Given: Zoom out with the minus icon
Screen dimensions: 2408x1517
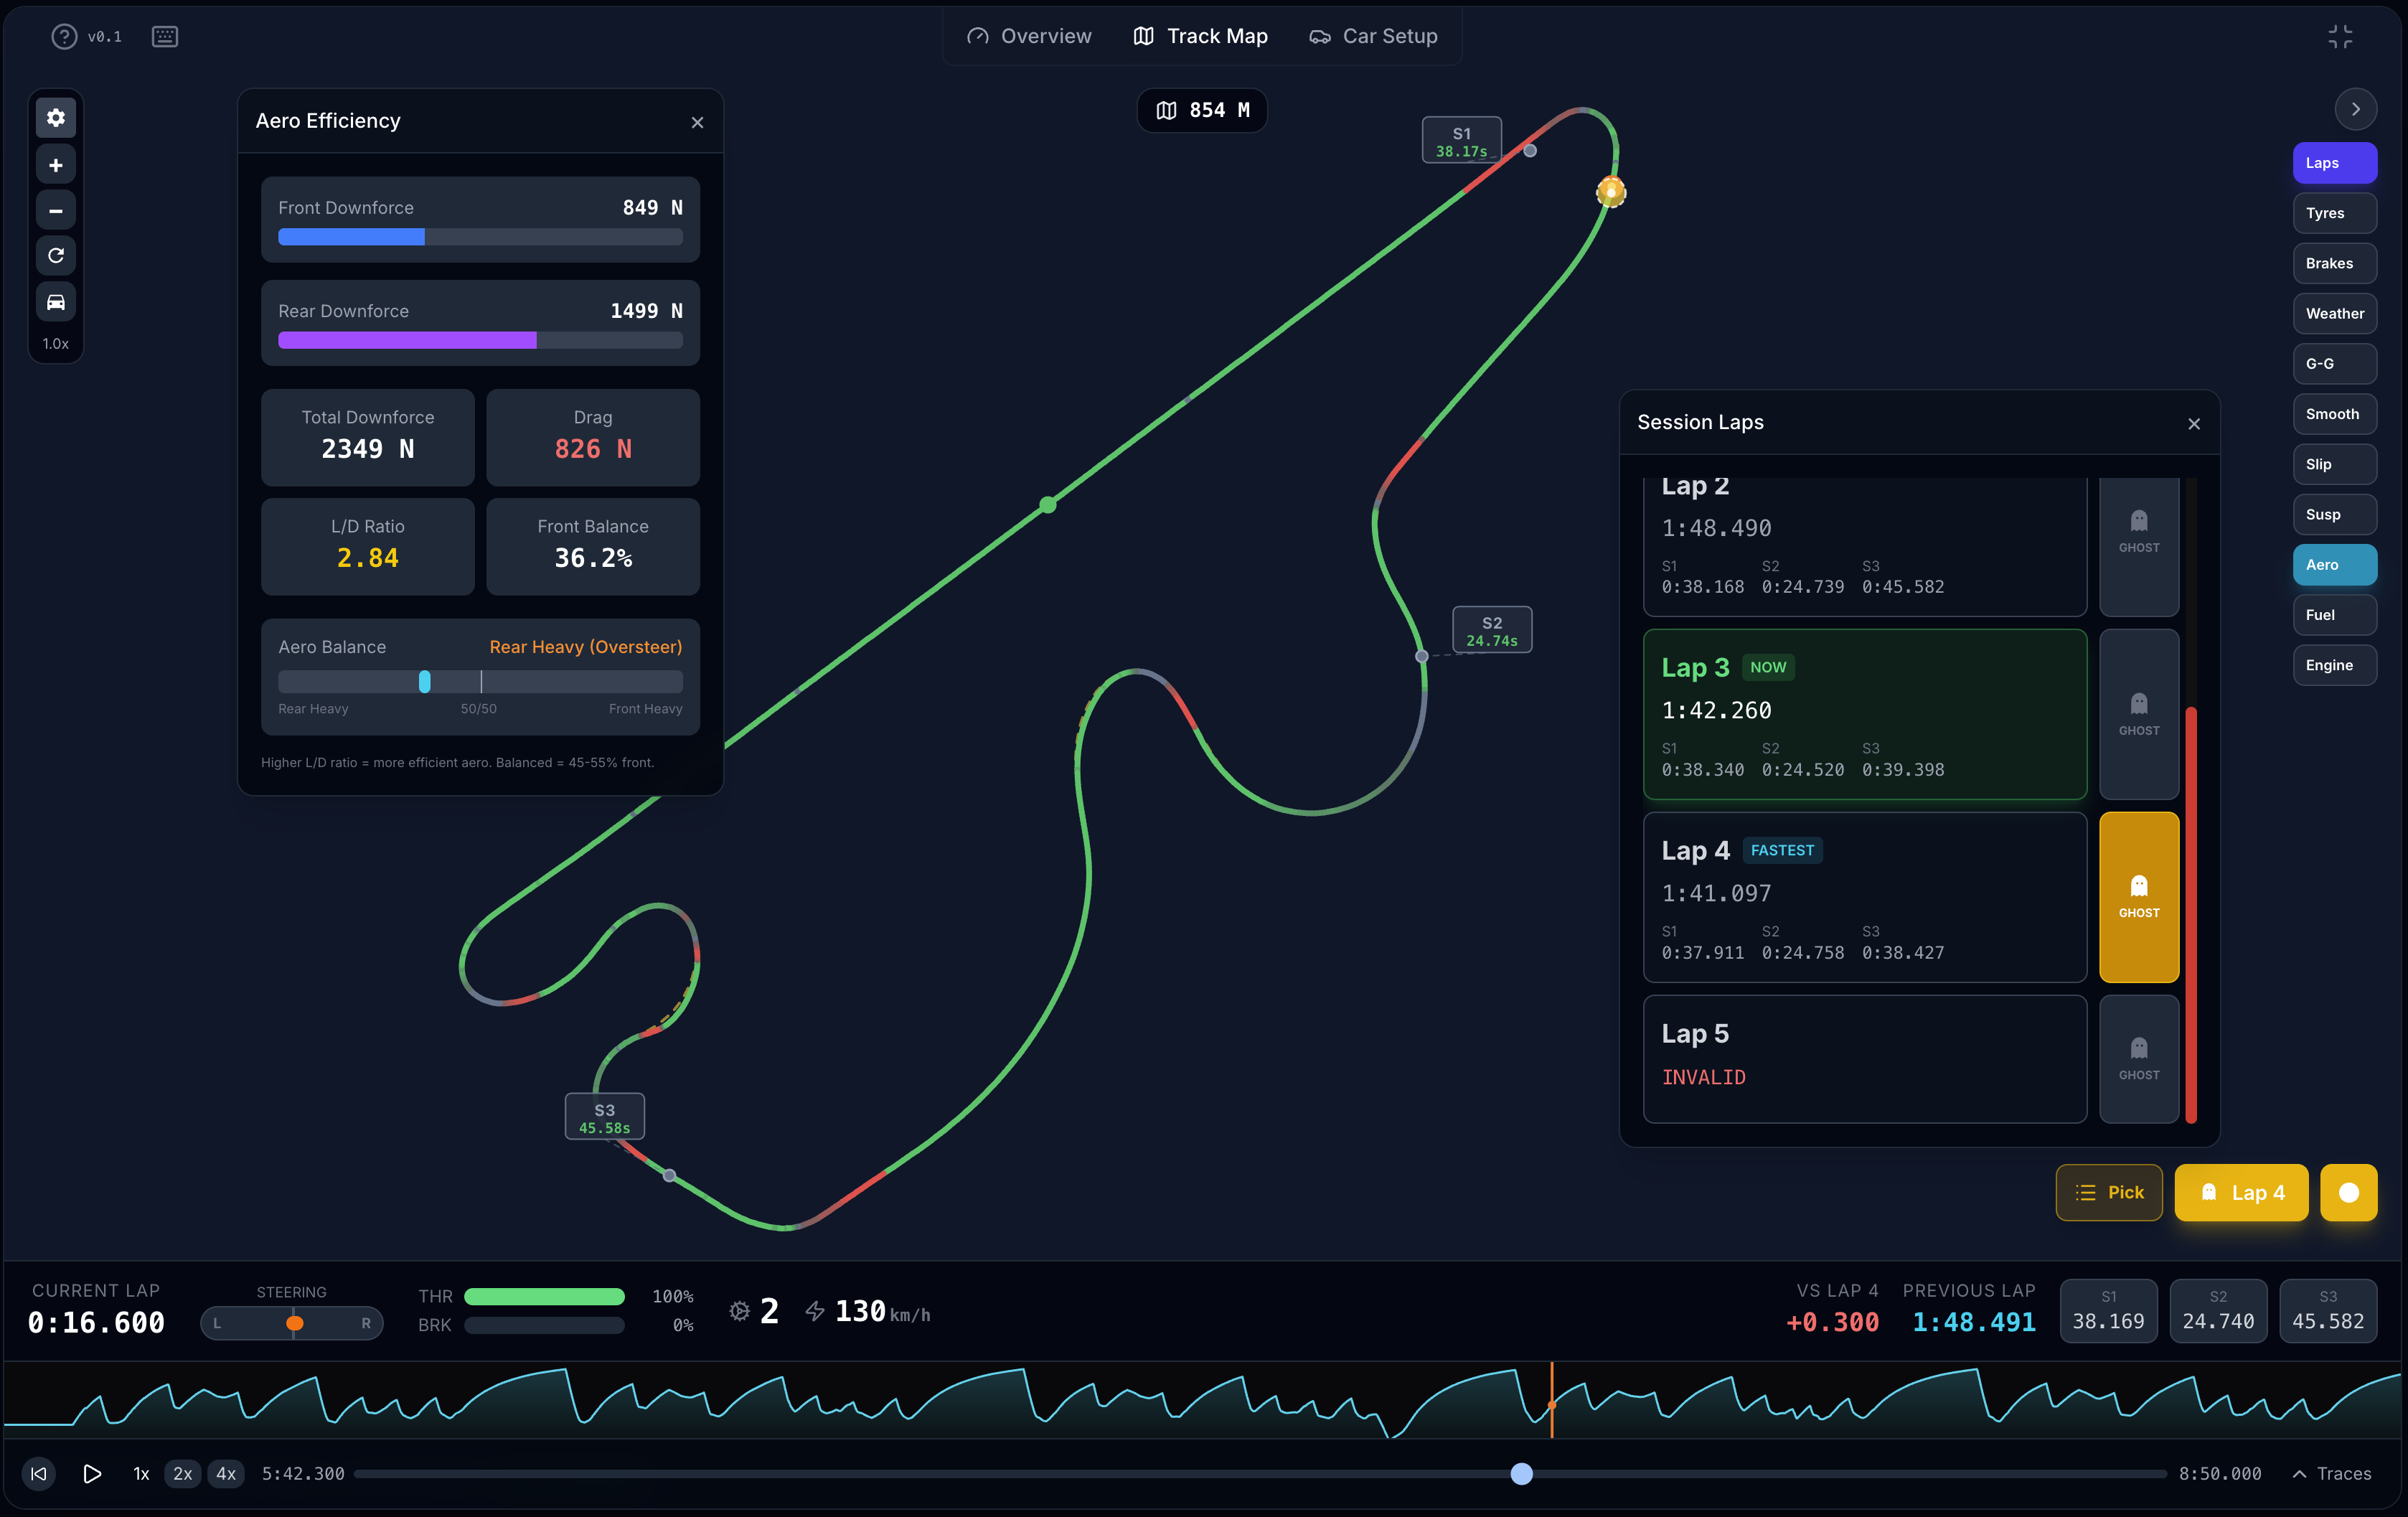Looking at the screenshot, I should point(56,211).
